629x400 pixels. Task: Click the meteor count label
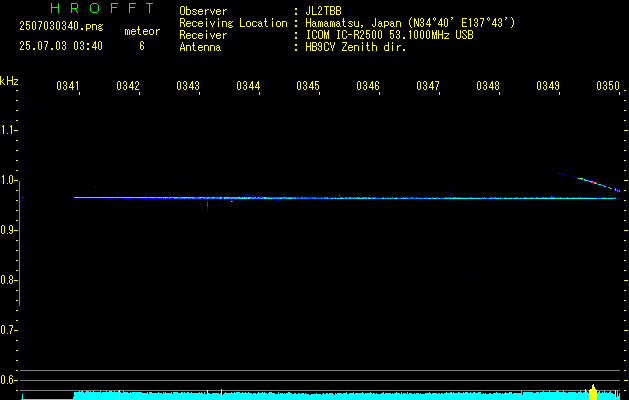[142, 31]
